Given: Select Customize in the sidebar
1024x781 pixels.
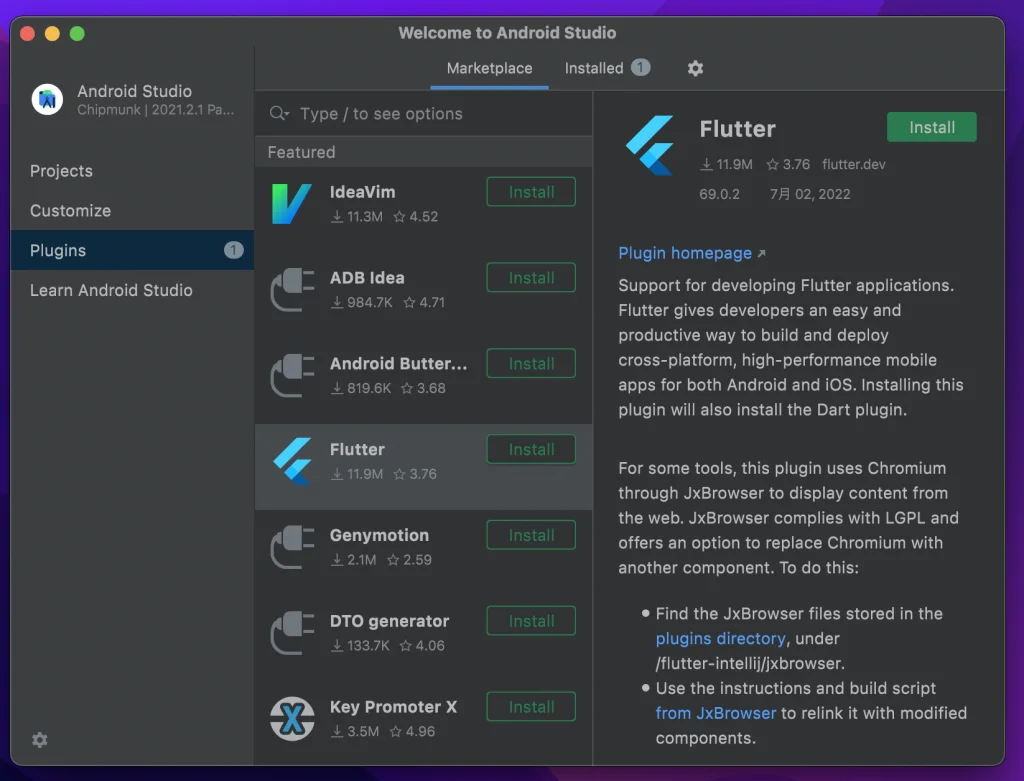Looking at the screenshot, I should pos(70,211).
